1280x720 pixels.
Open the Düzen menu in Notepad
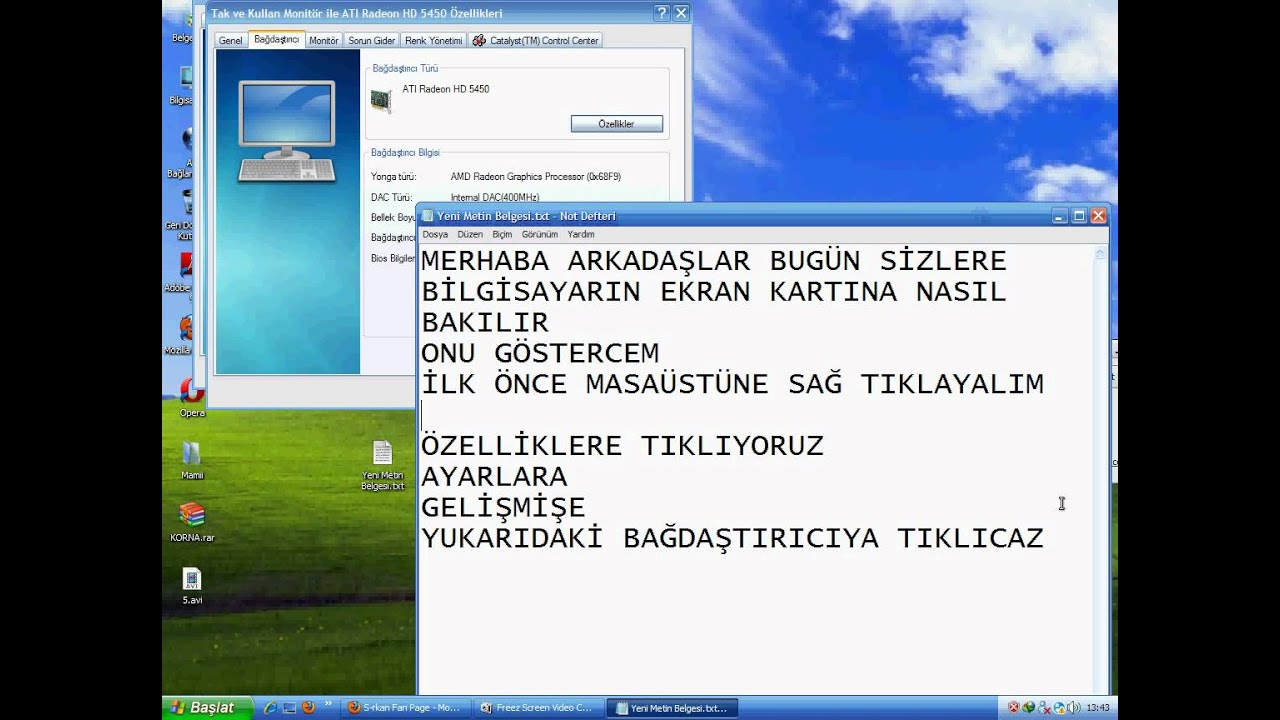pos(470,234)
